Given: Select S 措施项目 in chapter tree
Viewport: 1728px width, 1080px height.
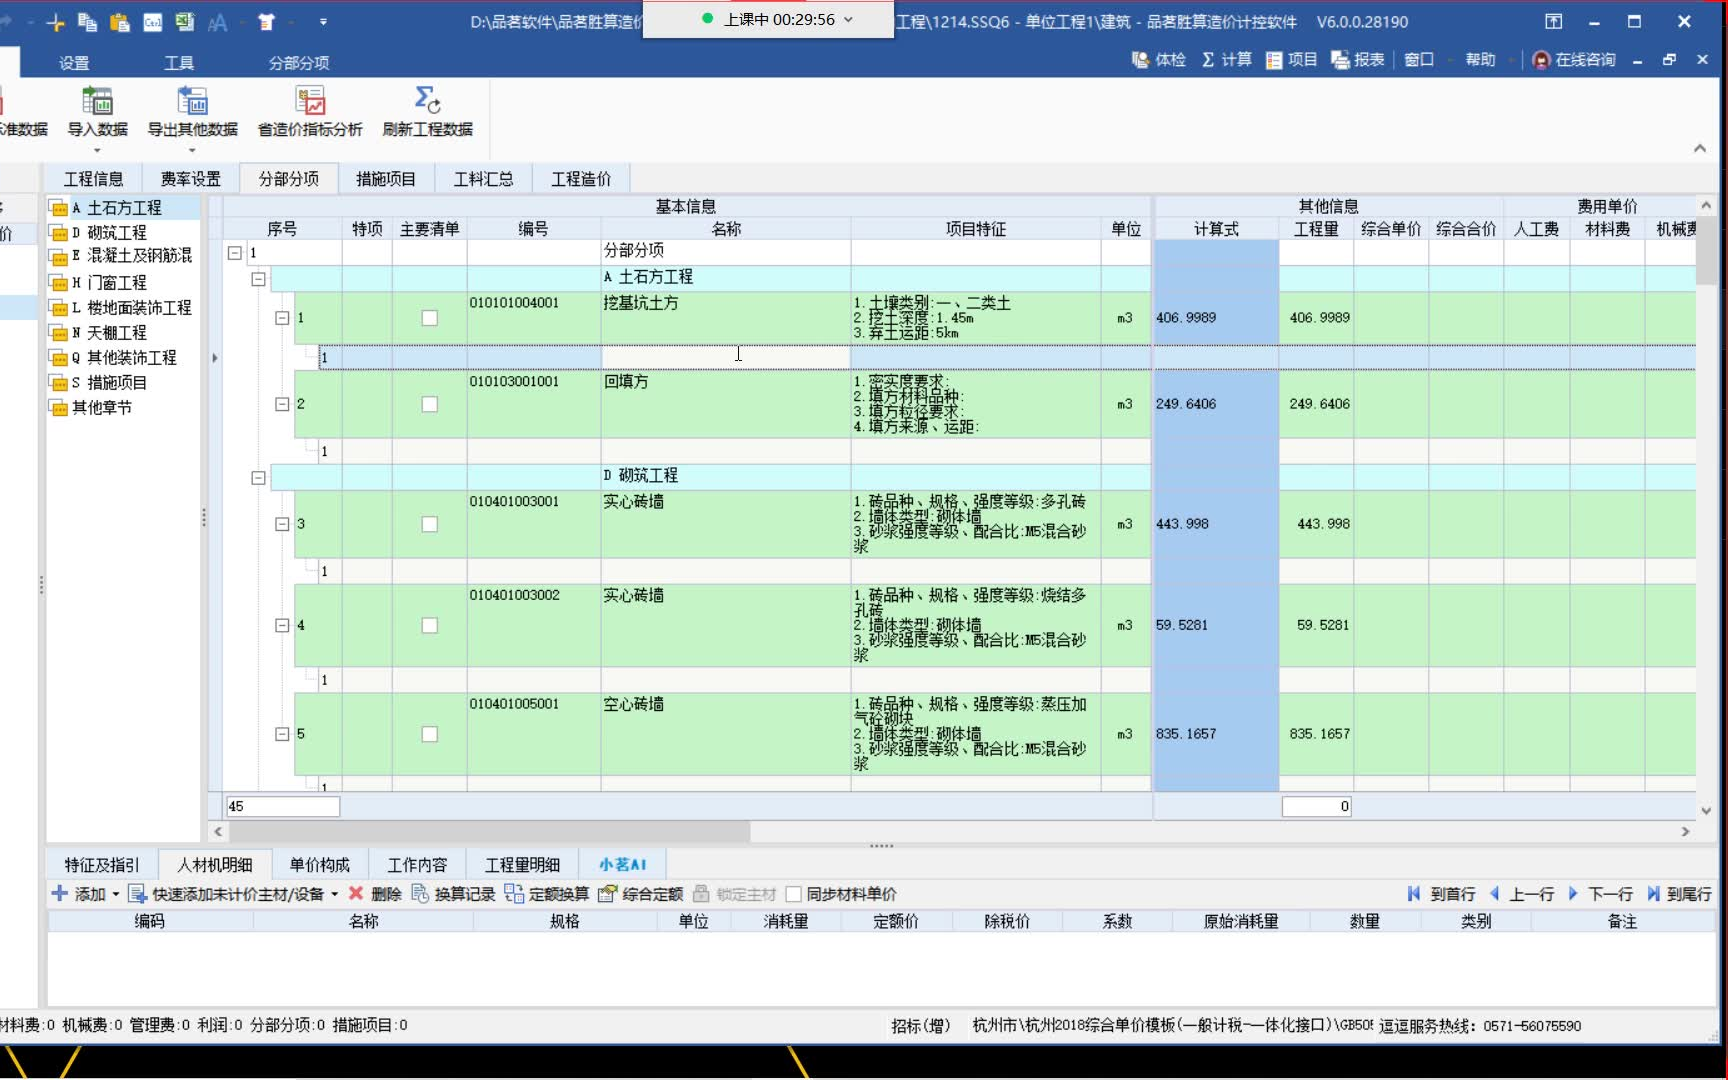Looking at the screenshot, I should coord(109,383).
